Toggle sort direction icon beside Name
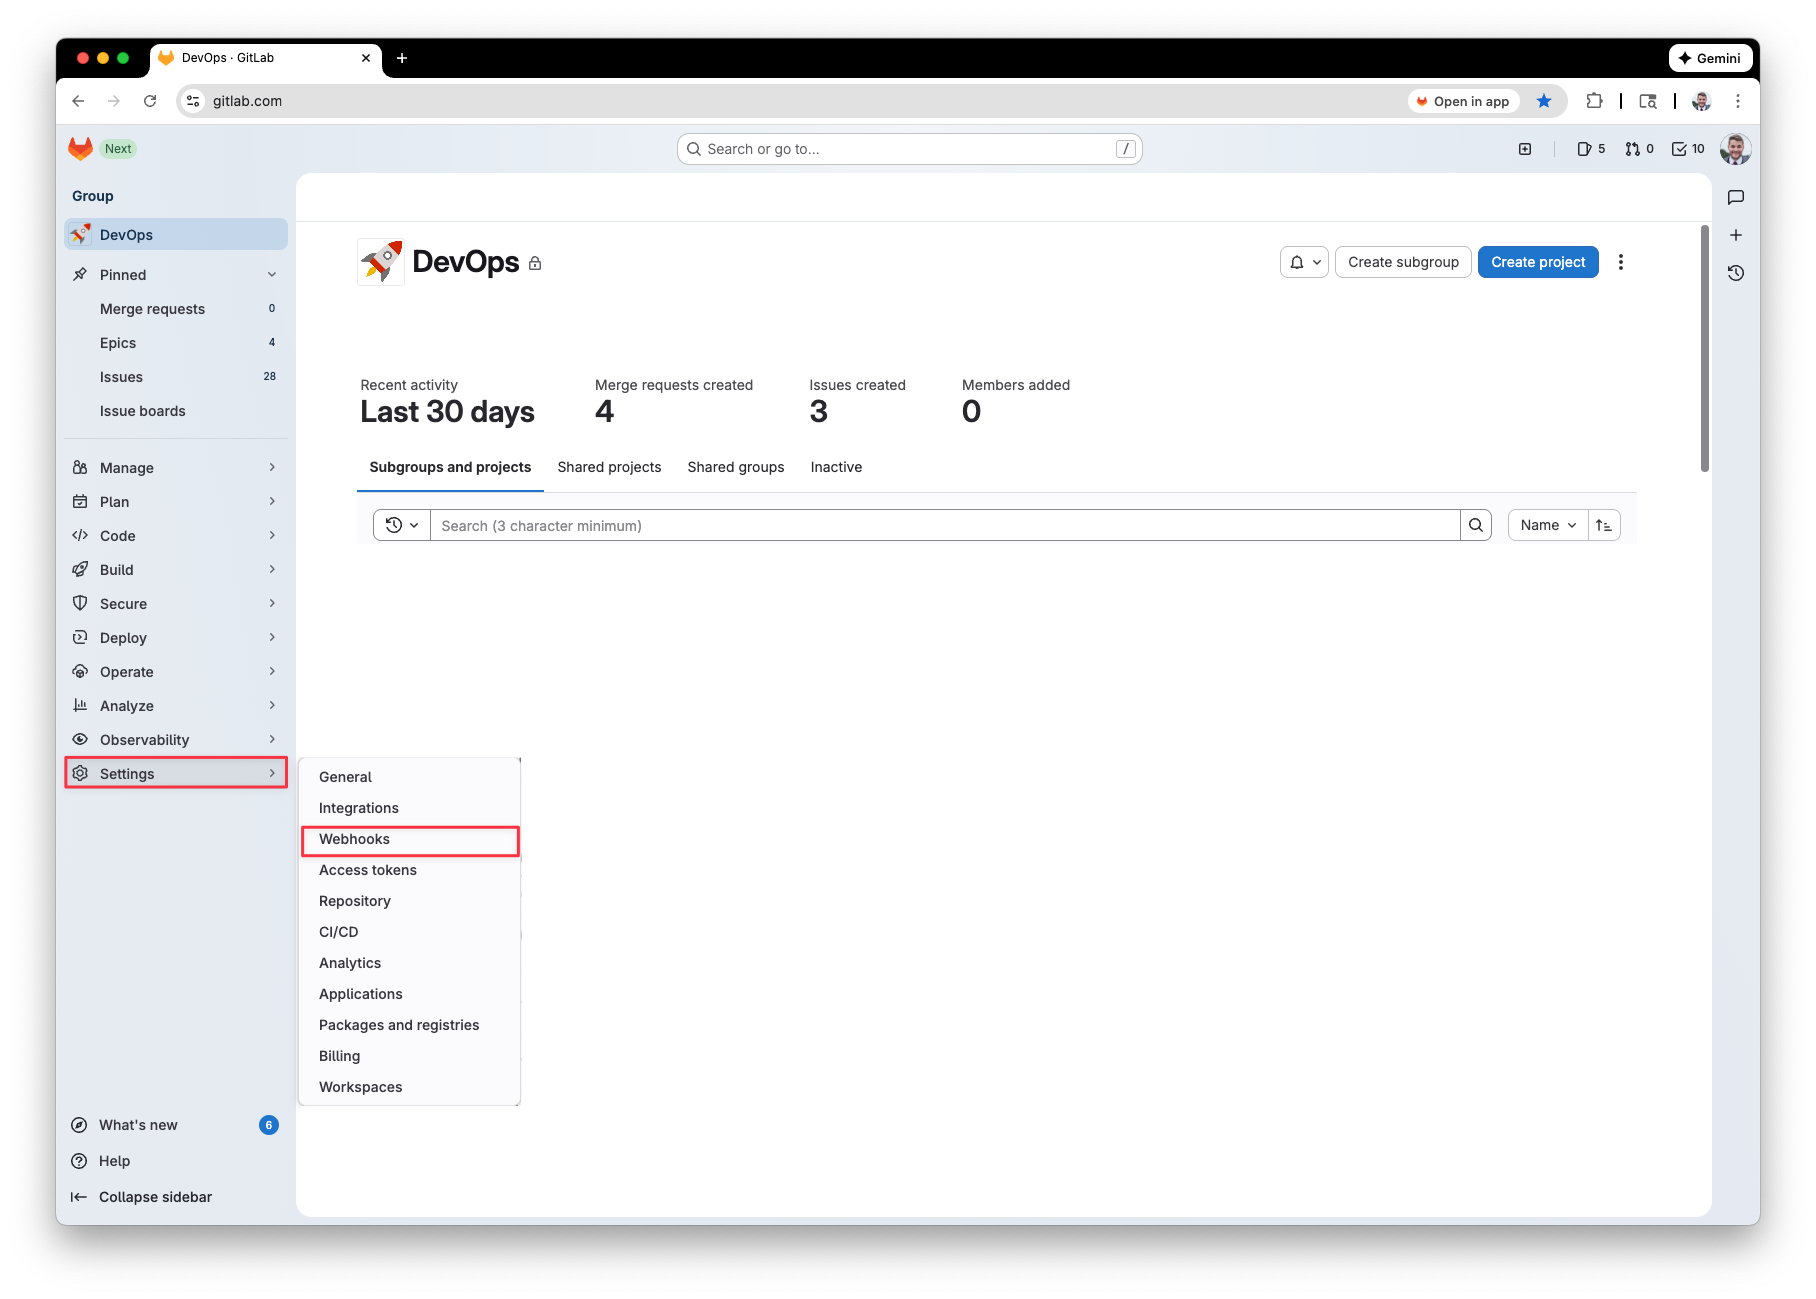 1604,525
